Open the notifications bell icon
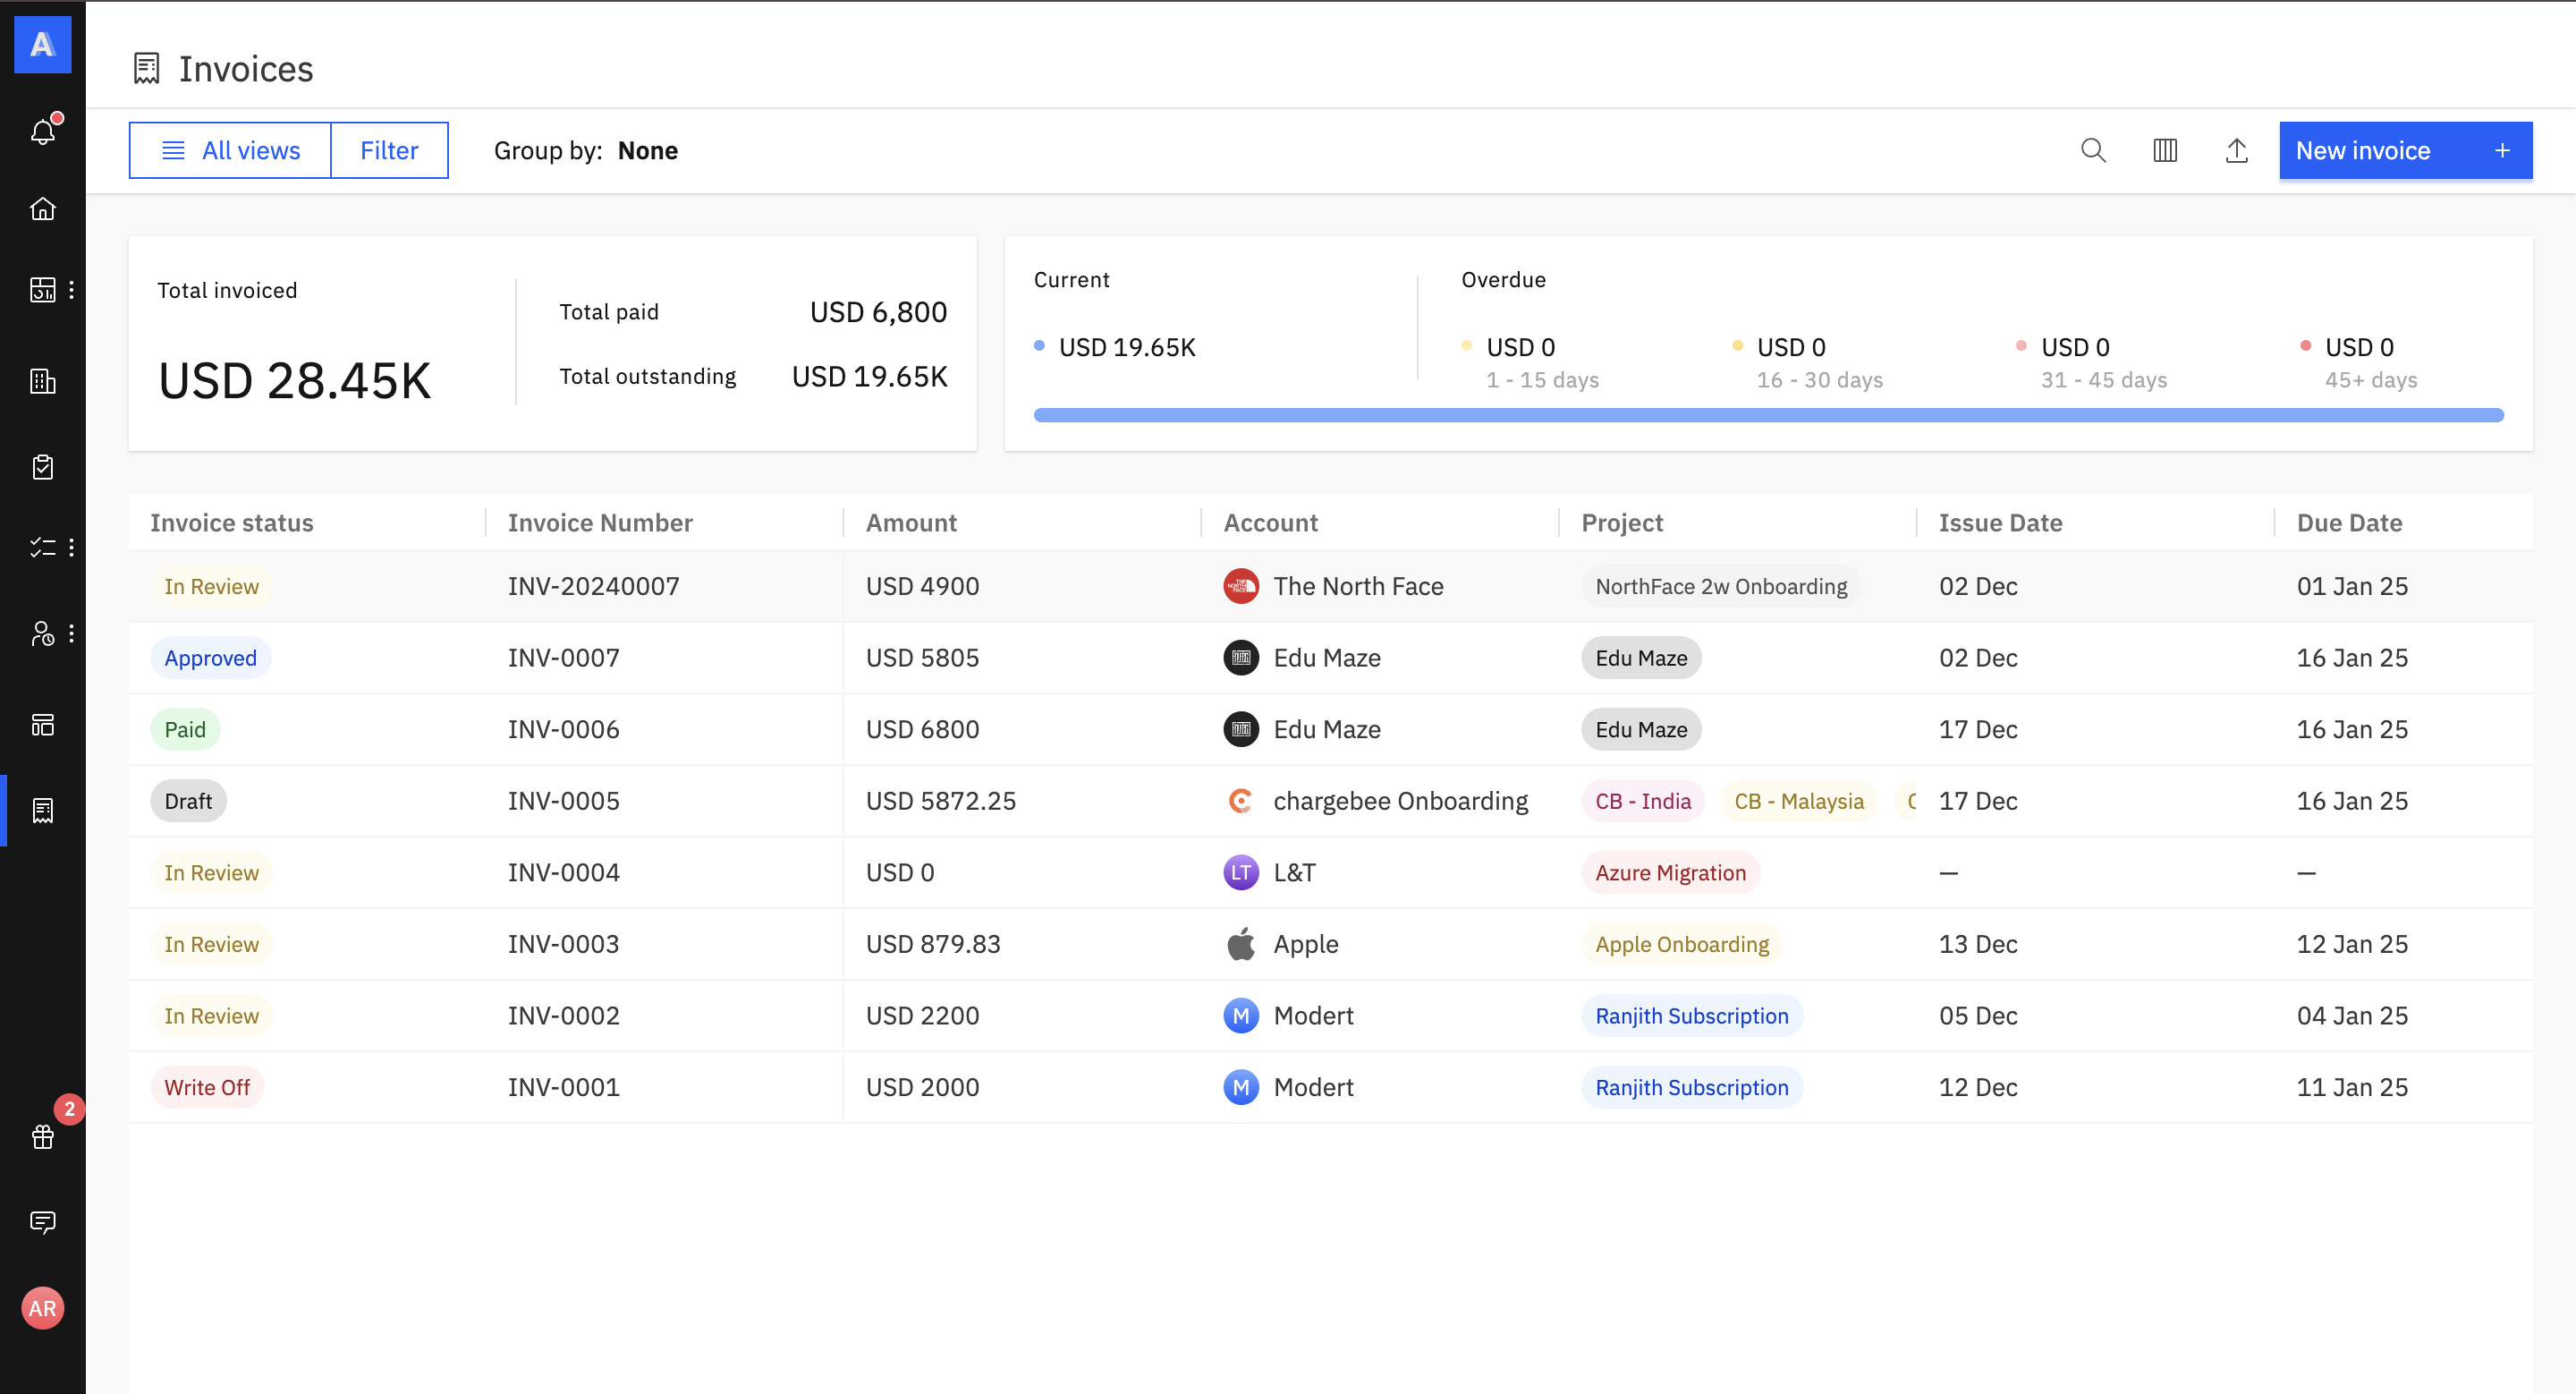 coord(43,131)
